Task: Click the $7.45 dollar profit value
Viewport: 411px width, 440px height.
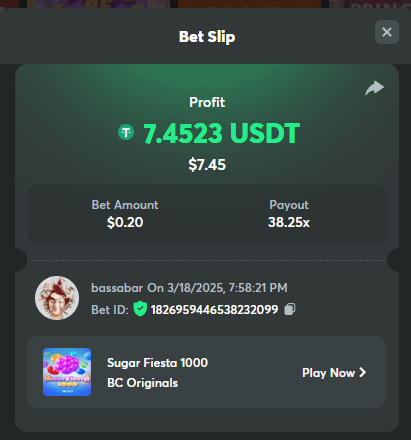Action: tap(207, 165)
